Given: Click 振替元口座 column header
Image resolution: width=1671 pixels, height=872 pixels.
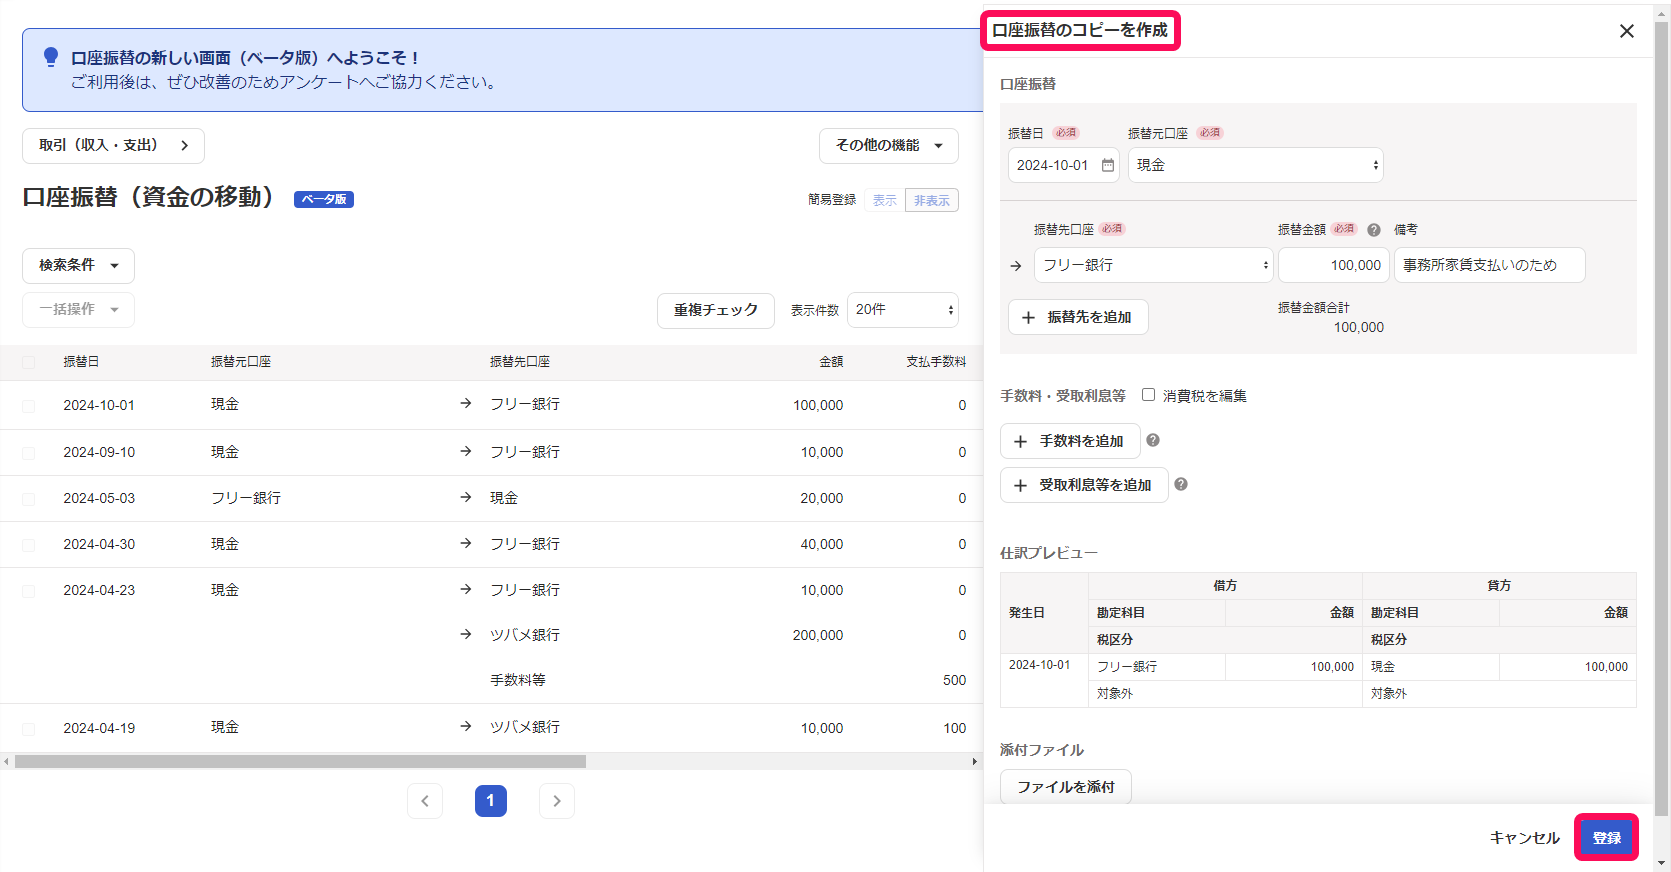Looking at the screenshot, I should point(241,362).
